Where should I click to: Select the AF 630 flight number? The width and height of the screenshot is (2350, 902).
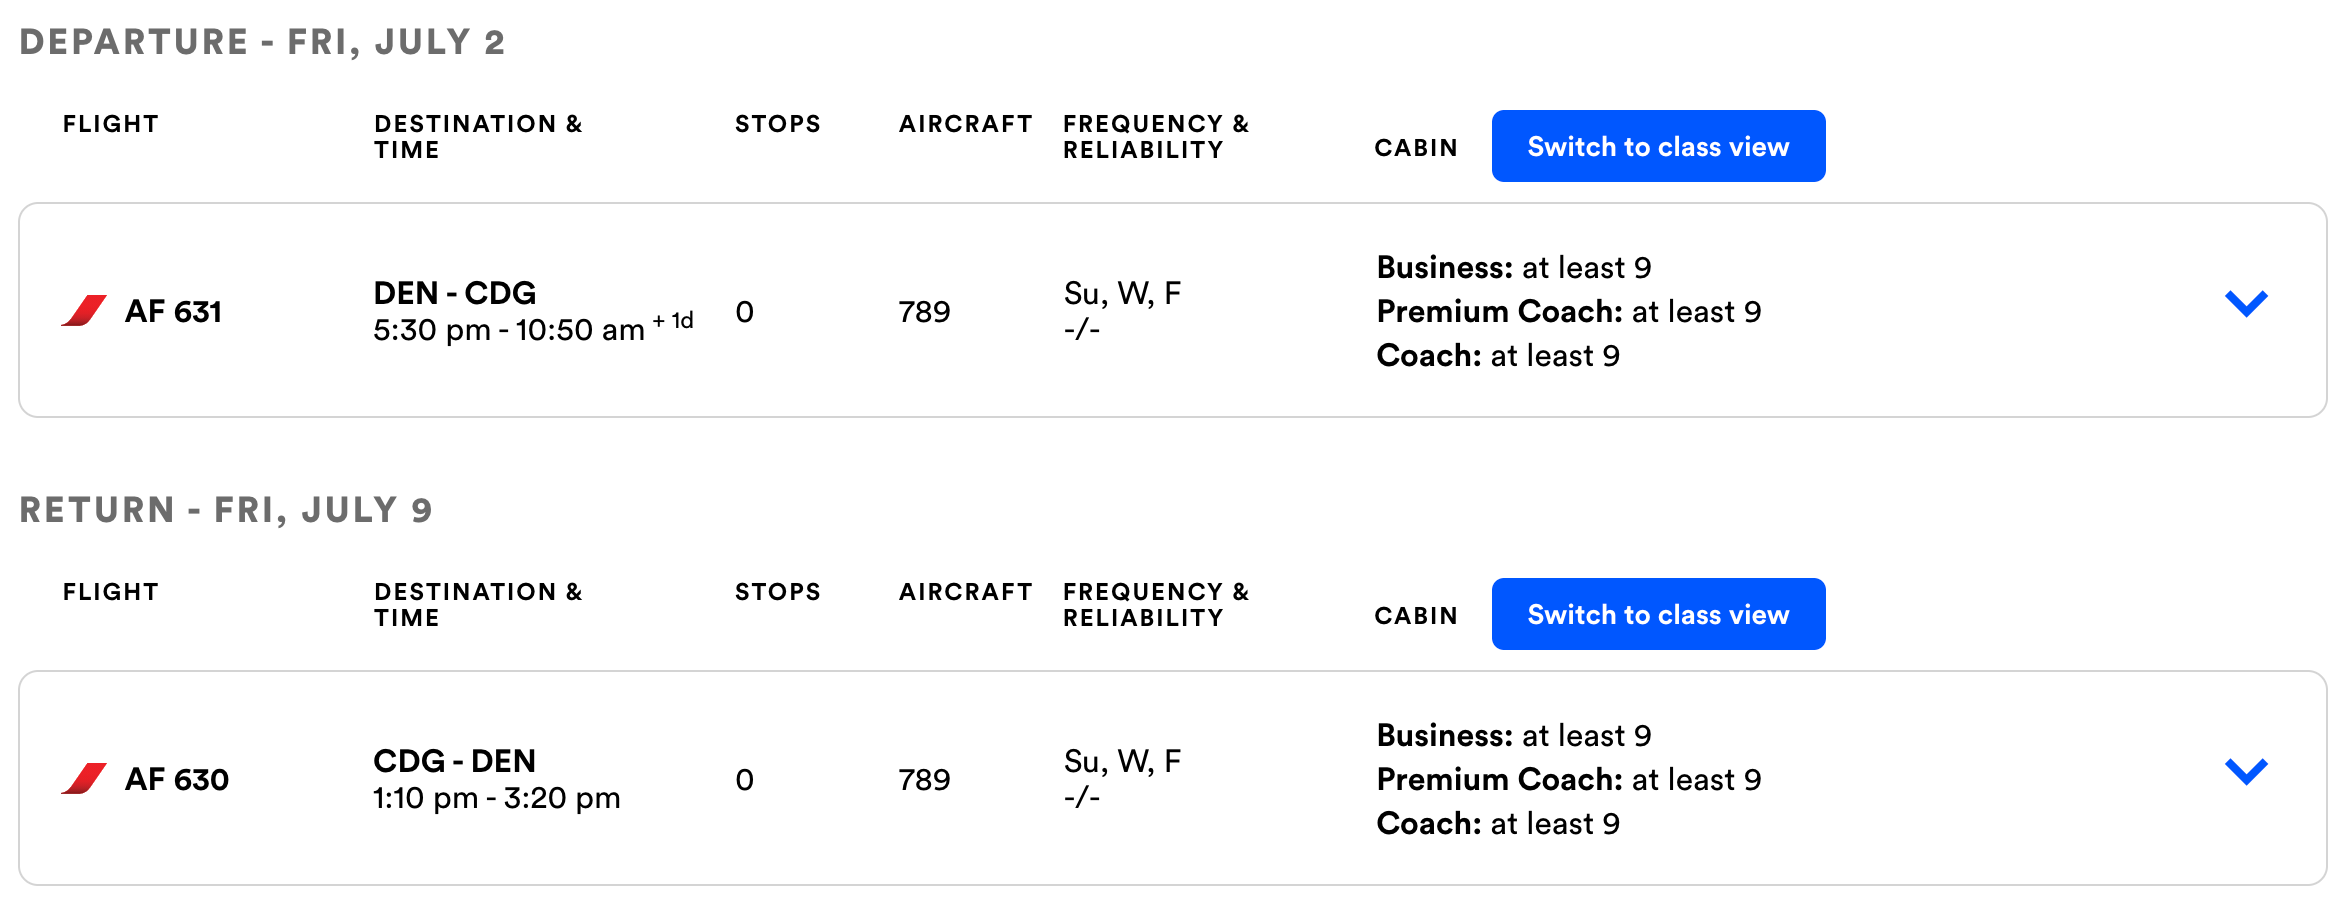pyautogui.click(x=177, y=780)
